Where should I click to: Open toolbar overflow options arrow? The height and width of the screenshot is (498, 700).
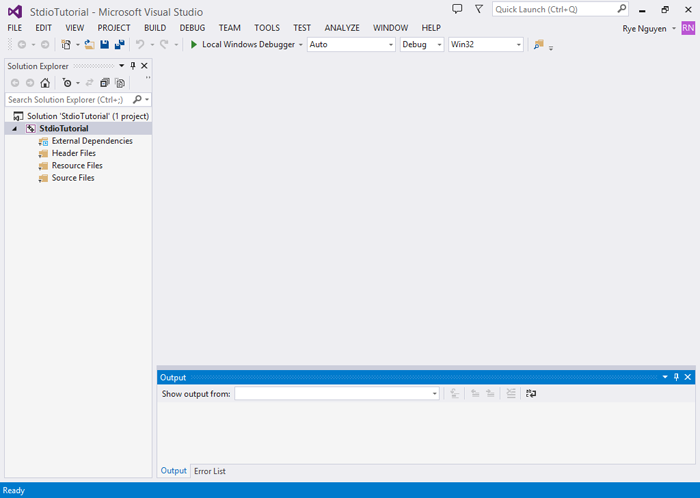[551, 48]
